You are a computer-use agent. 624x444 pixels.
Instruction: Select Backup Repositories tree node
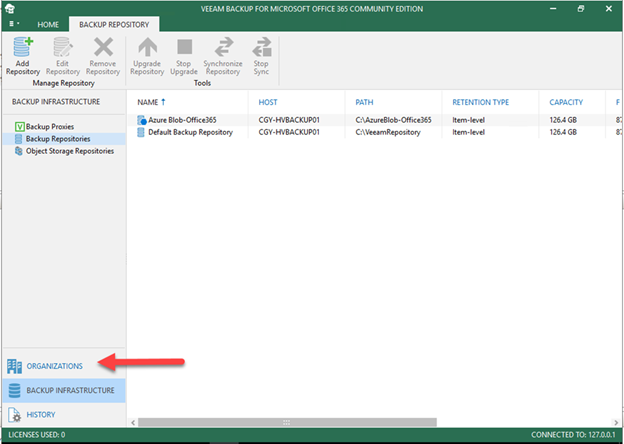point(58,139)
